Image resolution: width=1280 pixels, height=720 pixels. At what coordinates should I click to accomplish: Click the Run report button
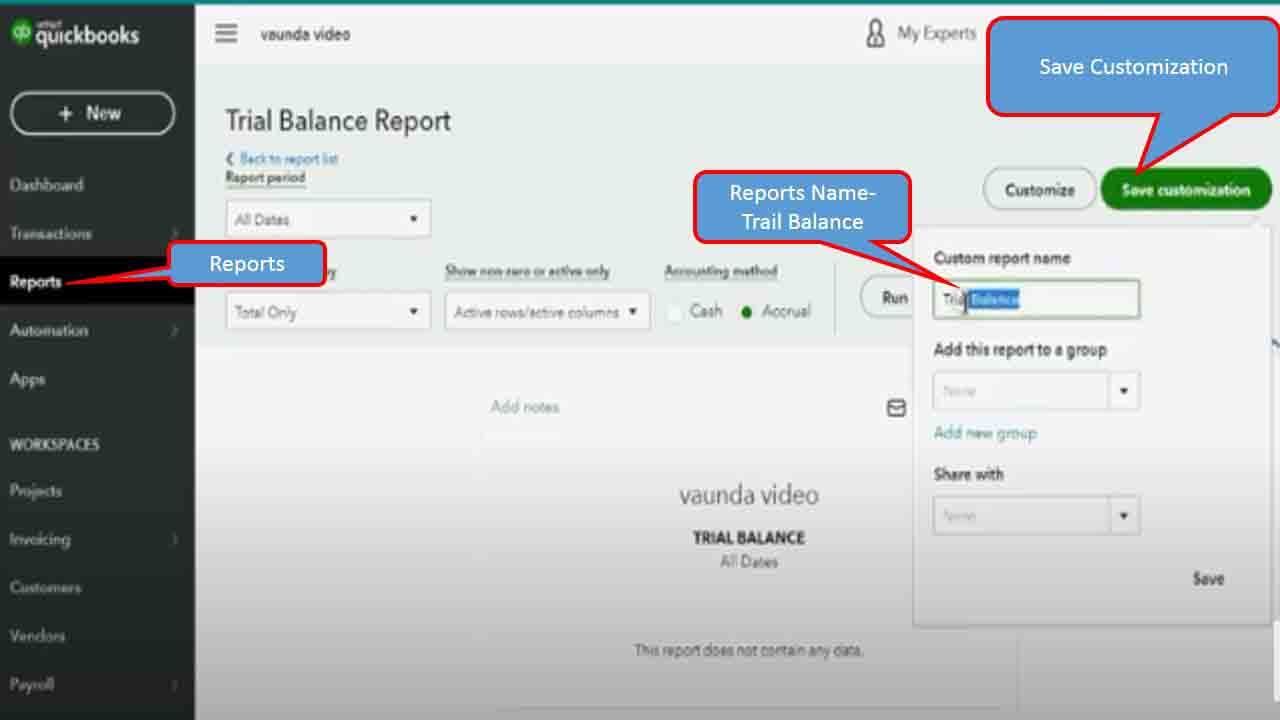(886, 297)
